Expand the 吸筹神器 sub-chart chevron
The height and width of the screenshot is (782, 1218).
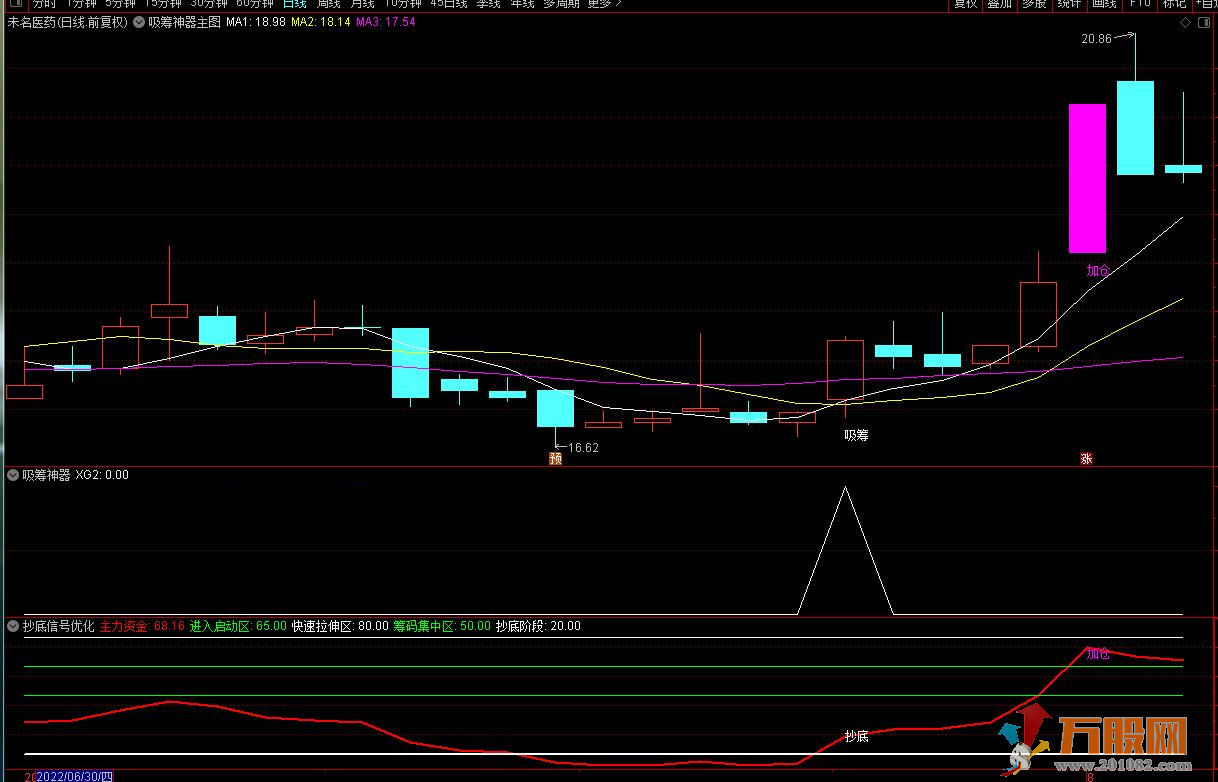pyautogui.click(x=13, y=475)
